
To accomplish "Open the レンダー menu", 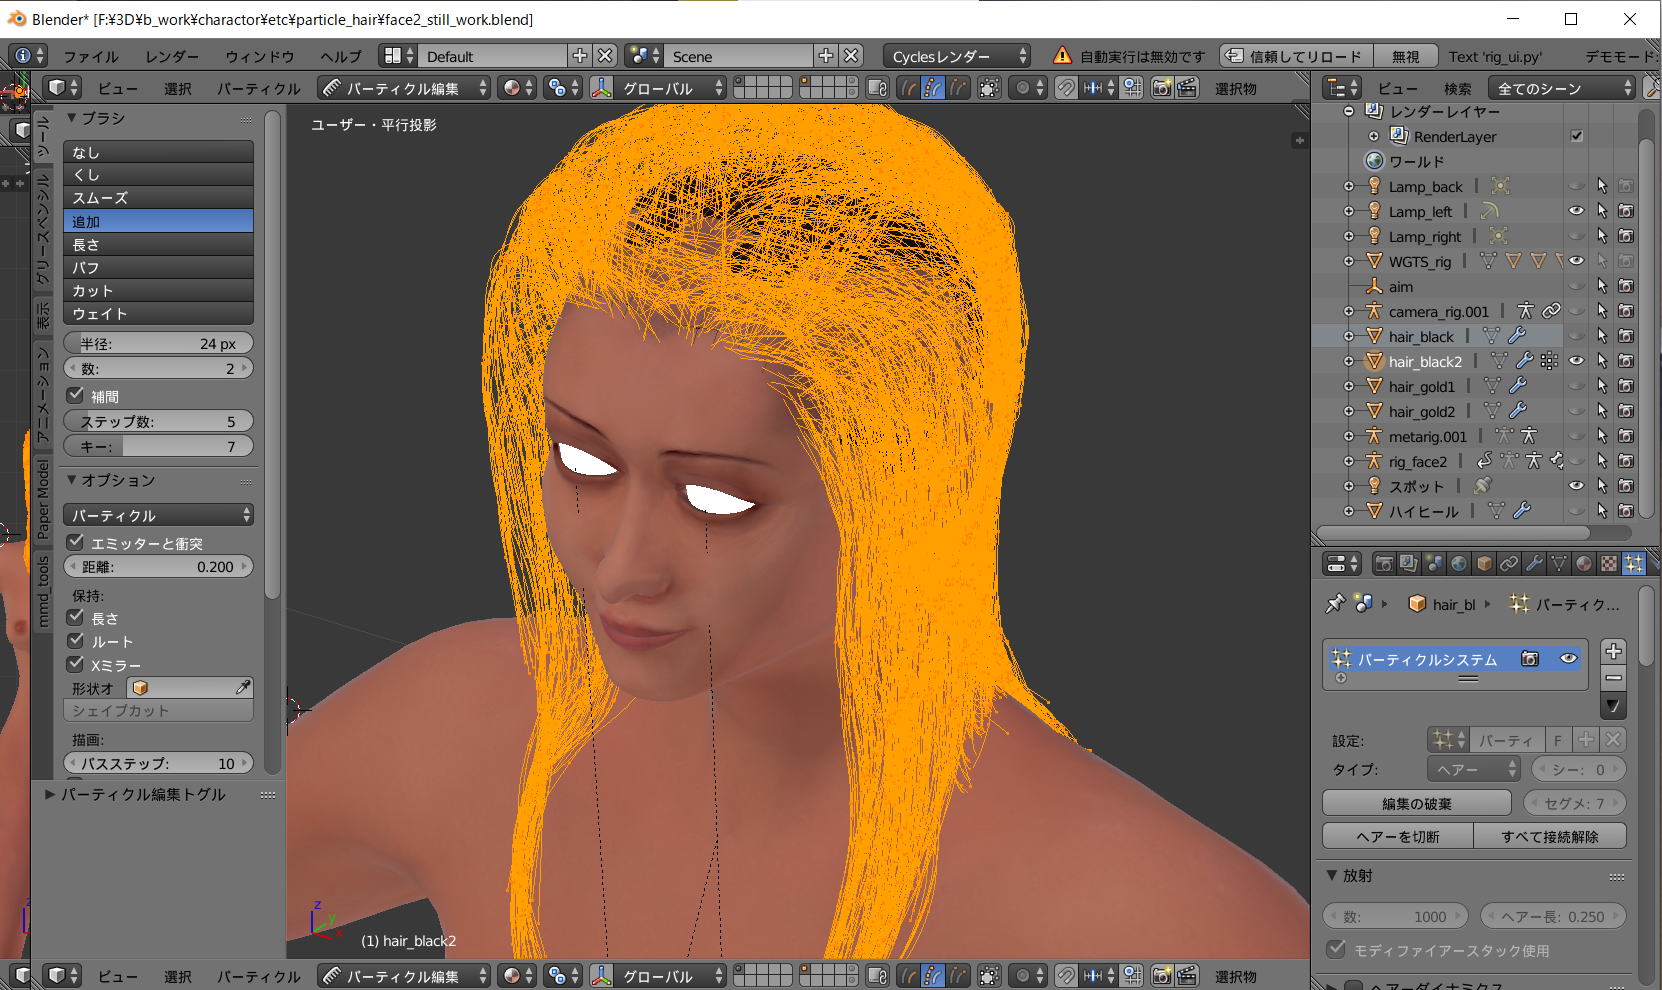I will (x=171, y=56).
